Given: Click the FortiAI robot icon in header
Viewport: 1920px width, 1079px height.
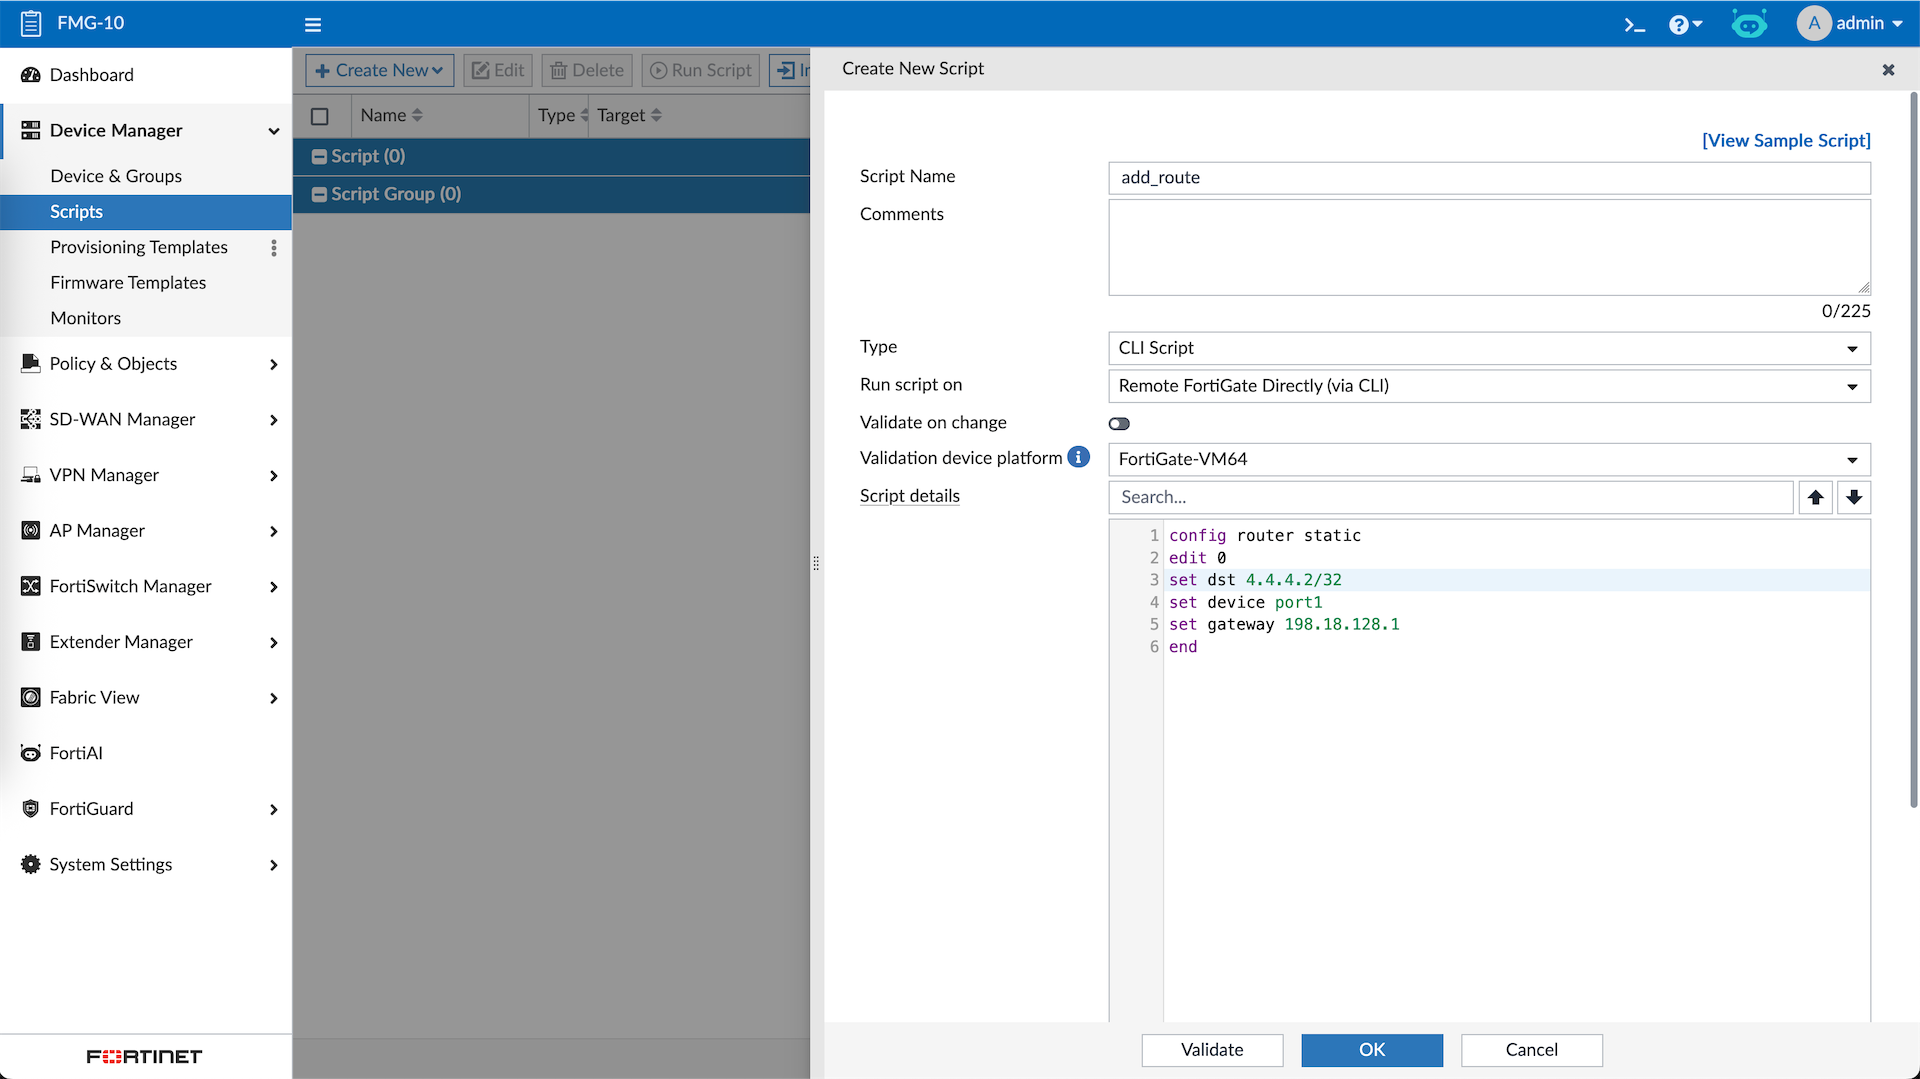Looking at the screenshot, I should (1749, 24).
